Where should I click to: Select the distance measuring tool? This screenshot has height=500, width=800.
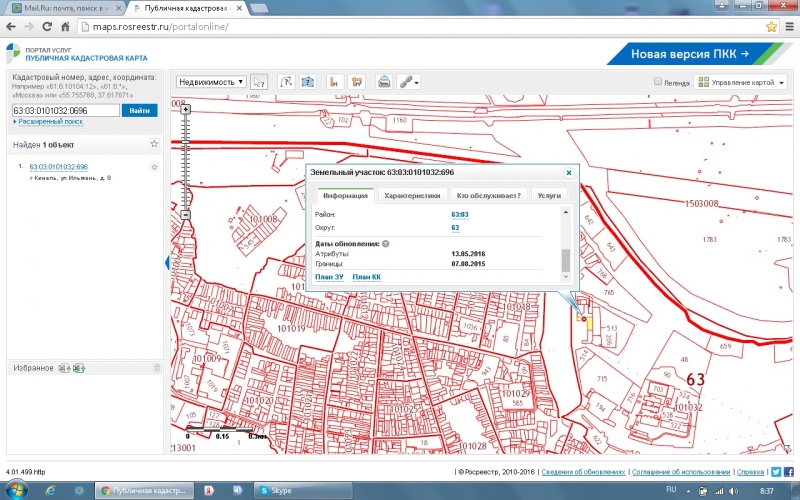[x=335, y=82]
